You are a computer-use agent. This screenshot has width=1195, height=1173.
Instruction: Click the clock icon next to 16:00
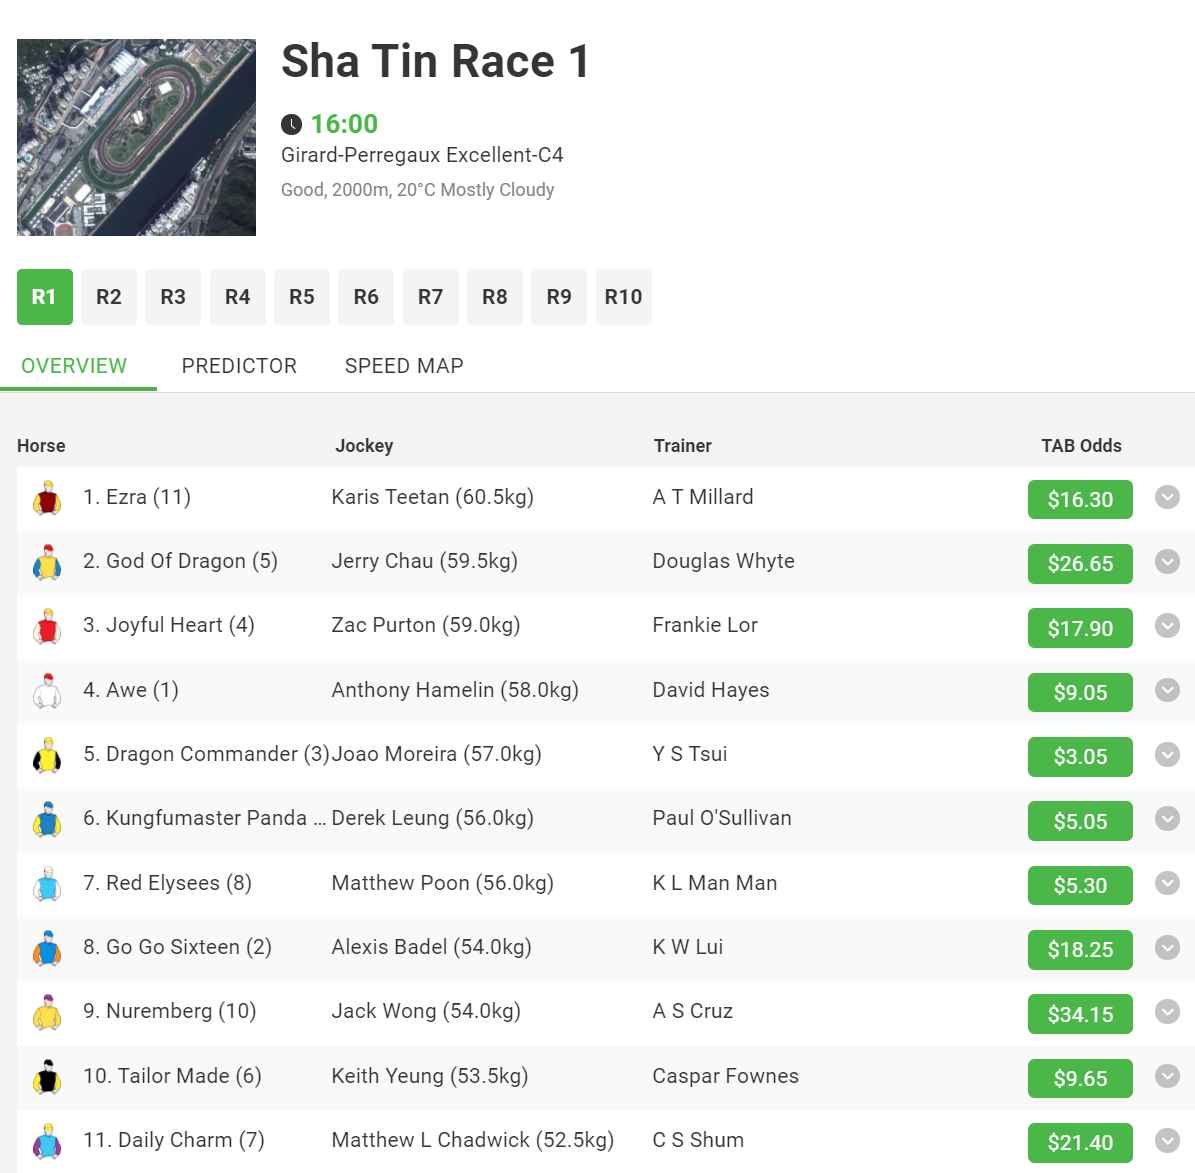(x=291, y=124)
